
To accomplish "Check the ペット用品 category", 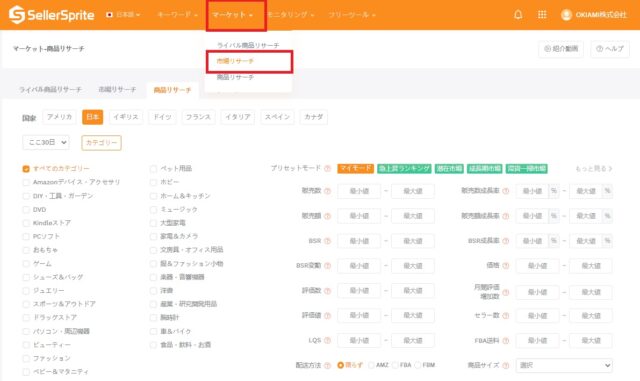I will (153, 169).
